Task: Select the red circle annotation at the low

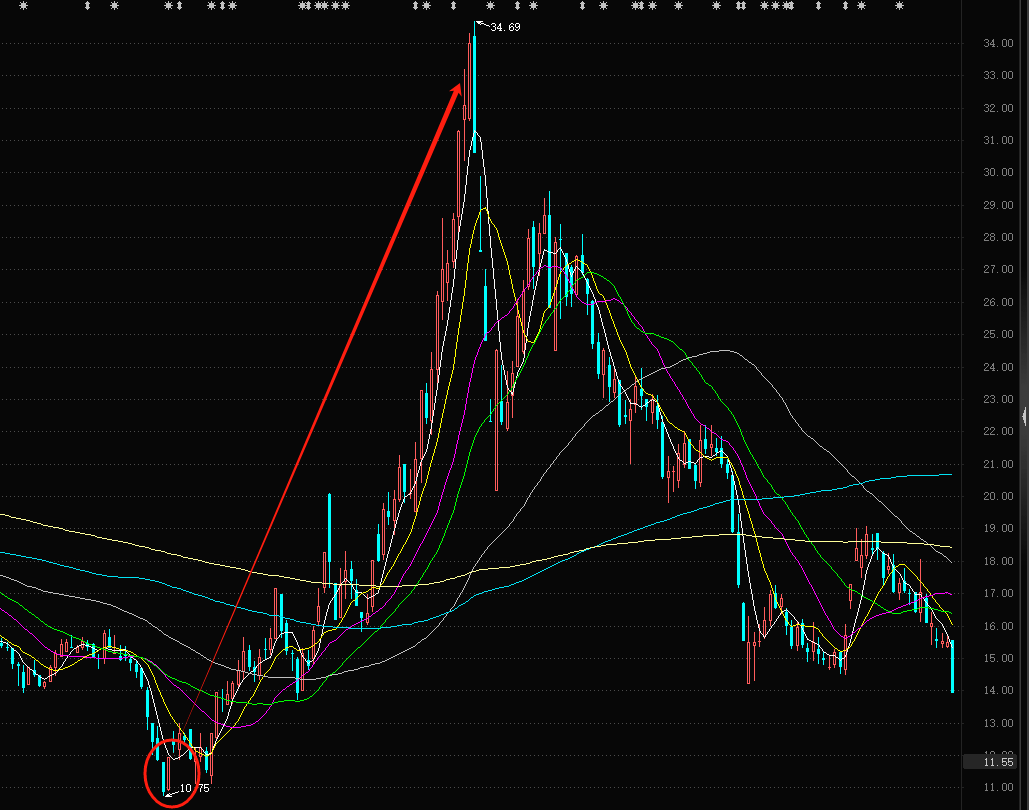Action: [x=171, y=773]
